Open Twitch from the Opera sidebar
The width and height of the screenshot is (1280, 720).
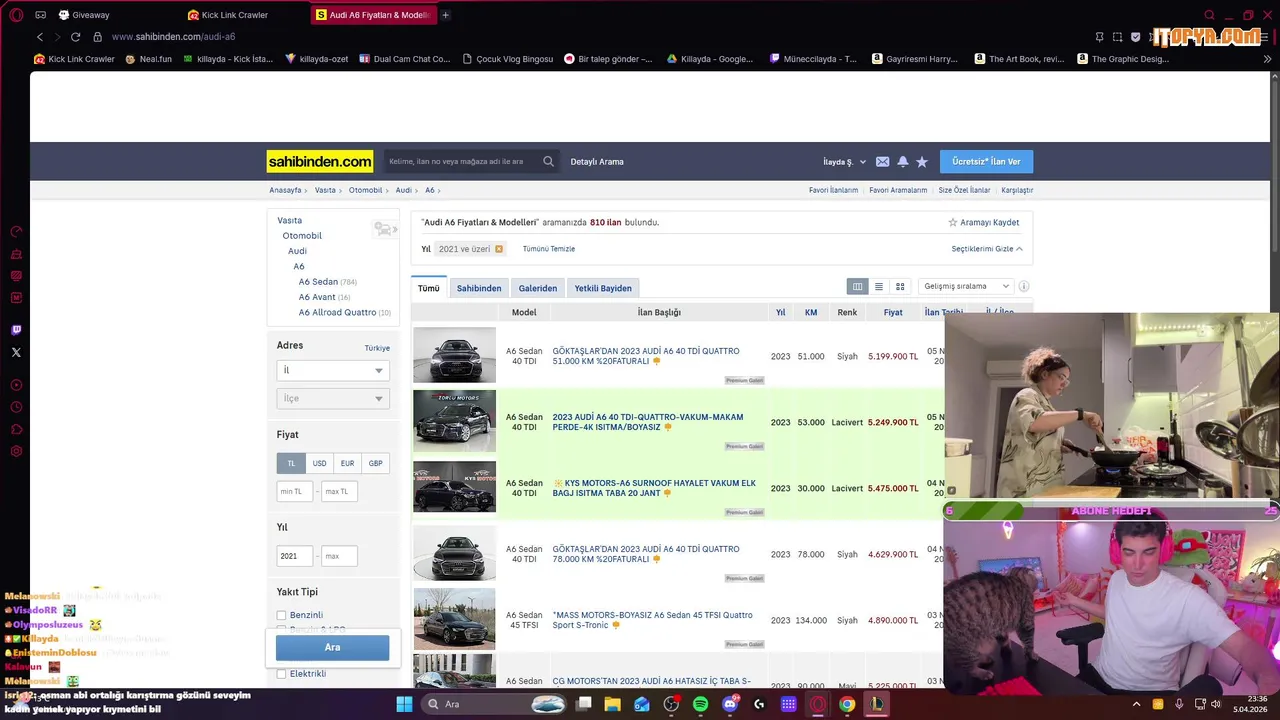16,330
